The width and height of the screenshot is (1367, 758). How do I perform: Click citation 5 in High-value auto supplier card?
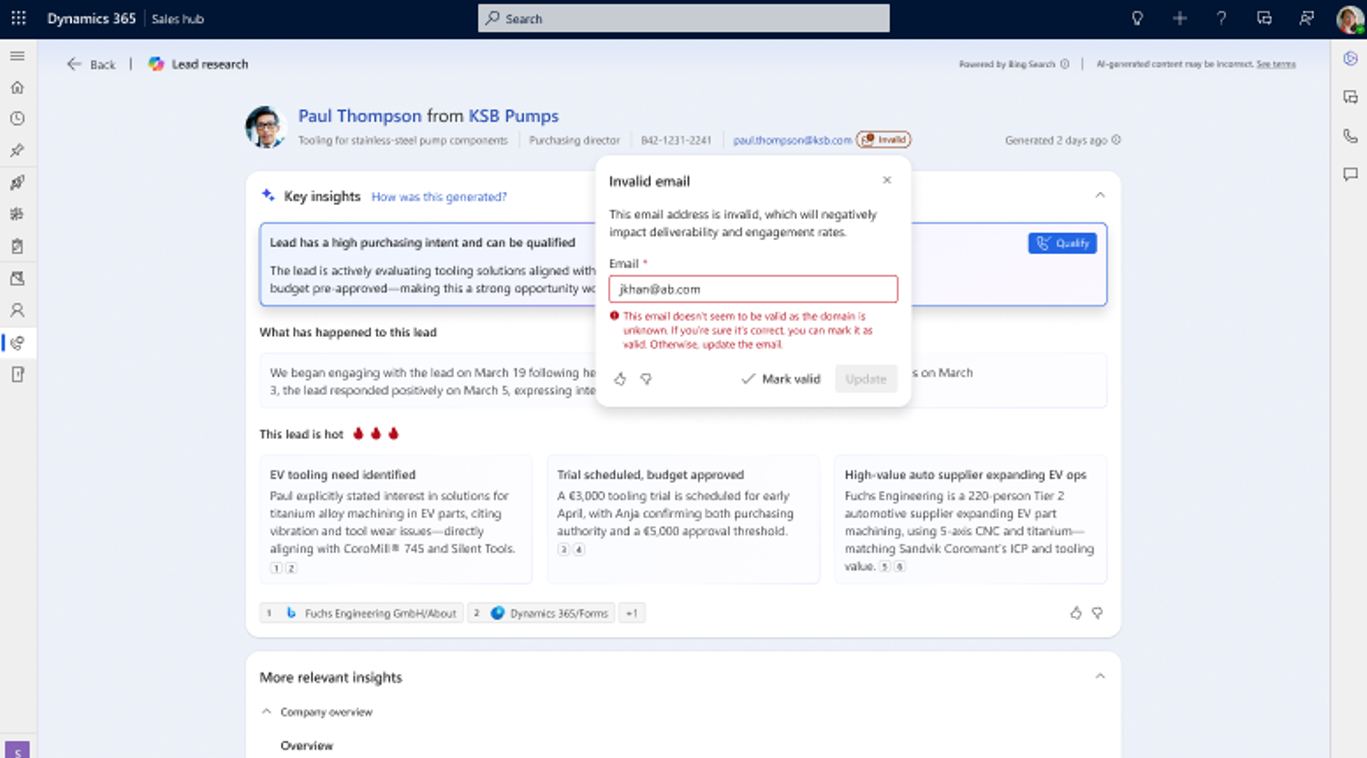click(884, 567)
